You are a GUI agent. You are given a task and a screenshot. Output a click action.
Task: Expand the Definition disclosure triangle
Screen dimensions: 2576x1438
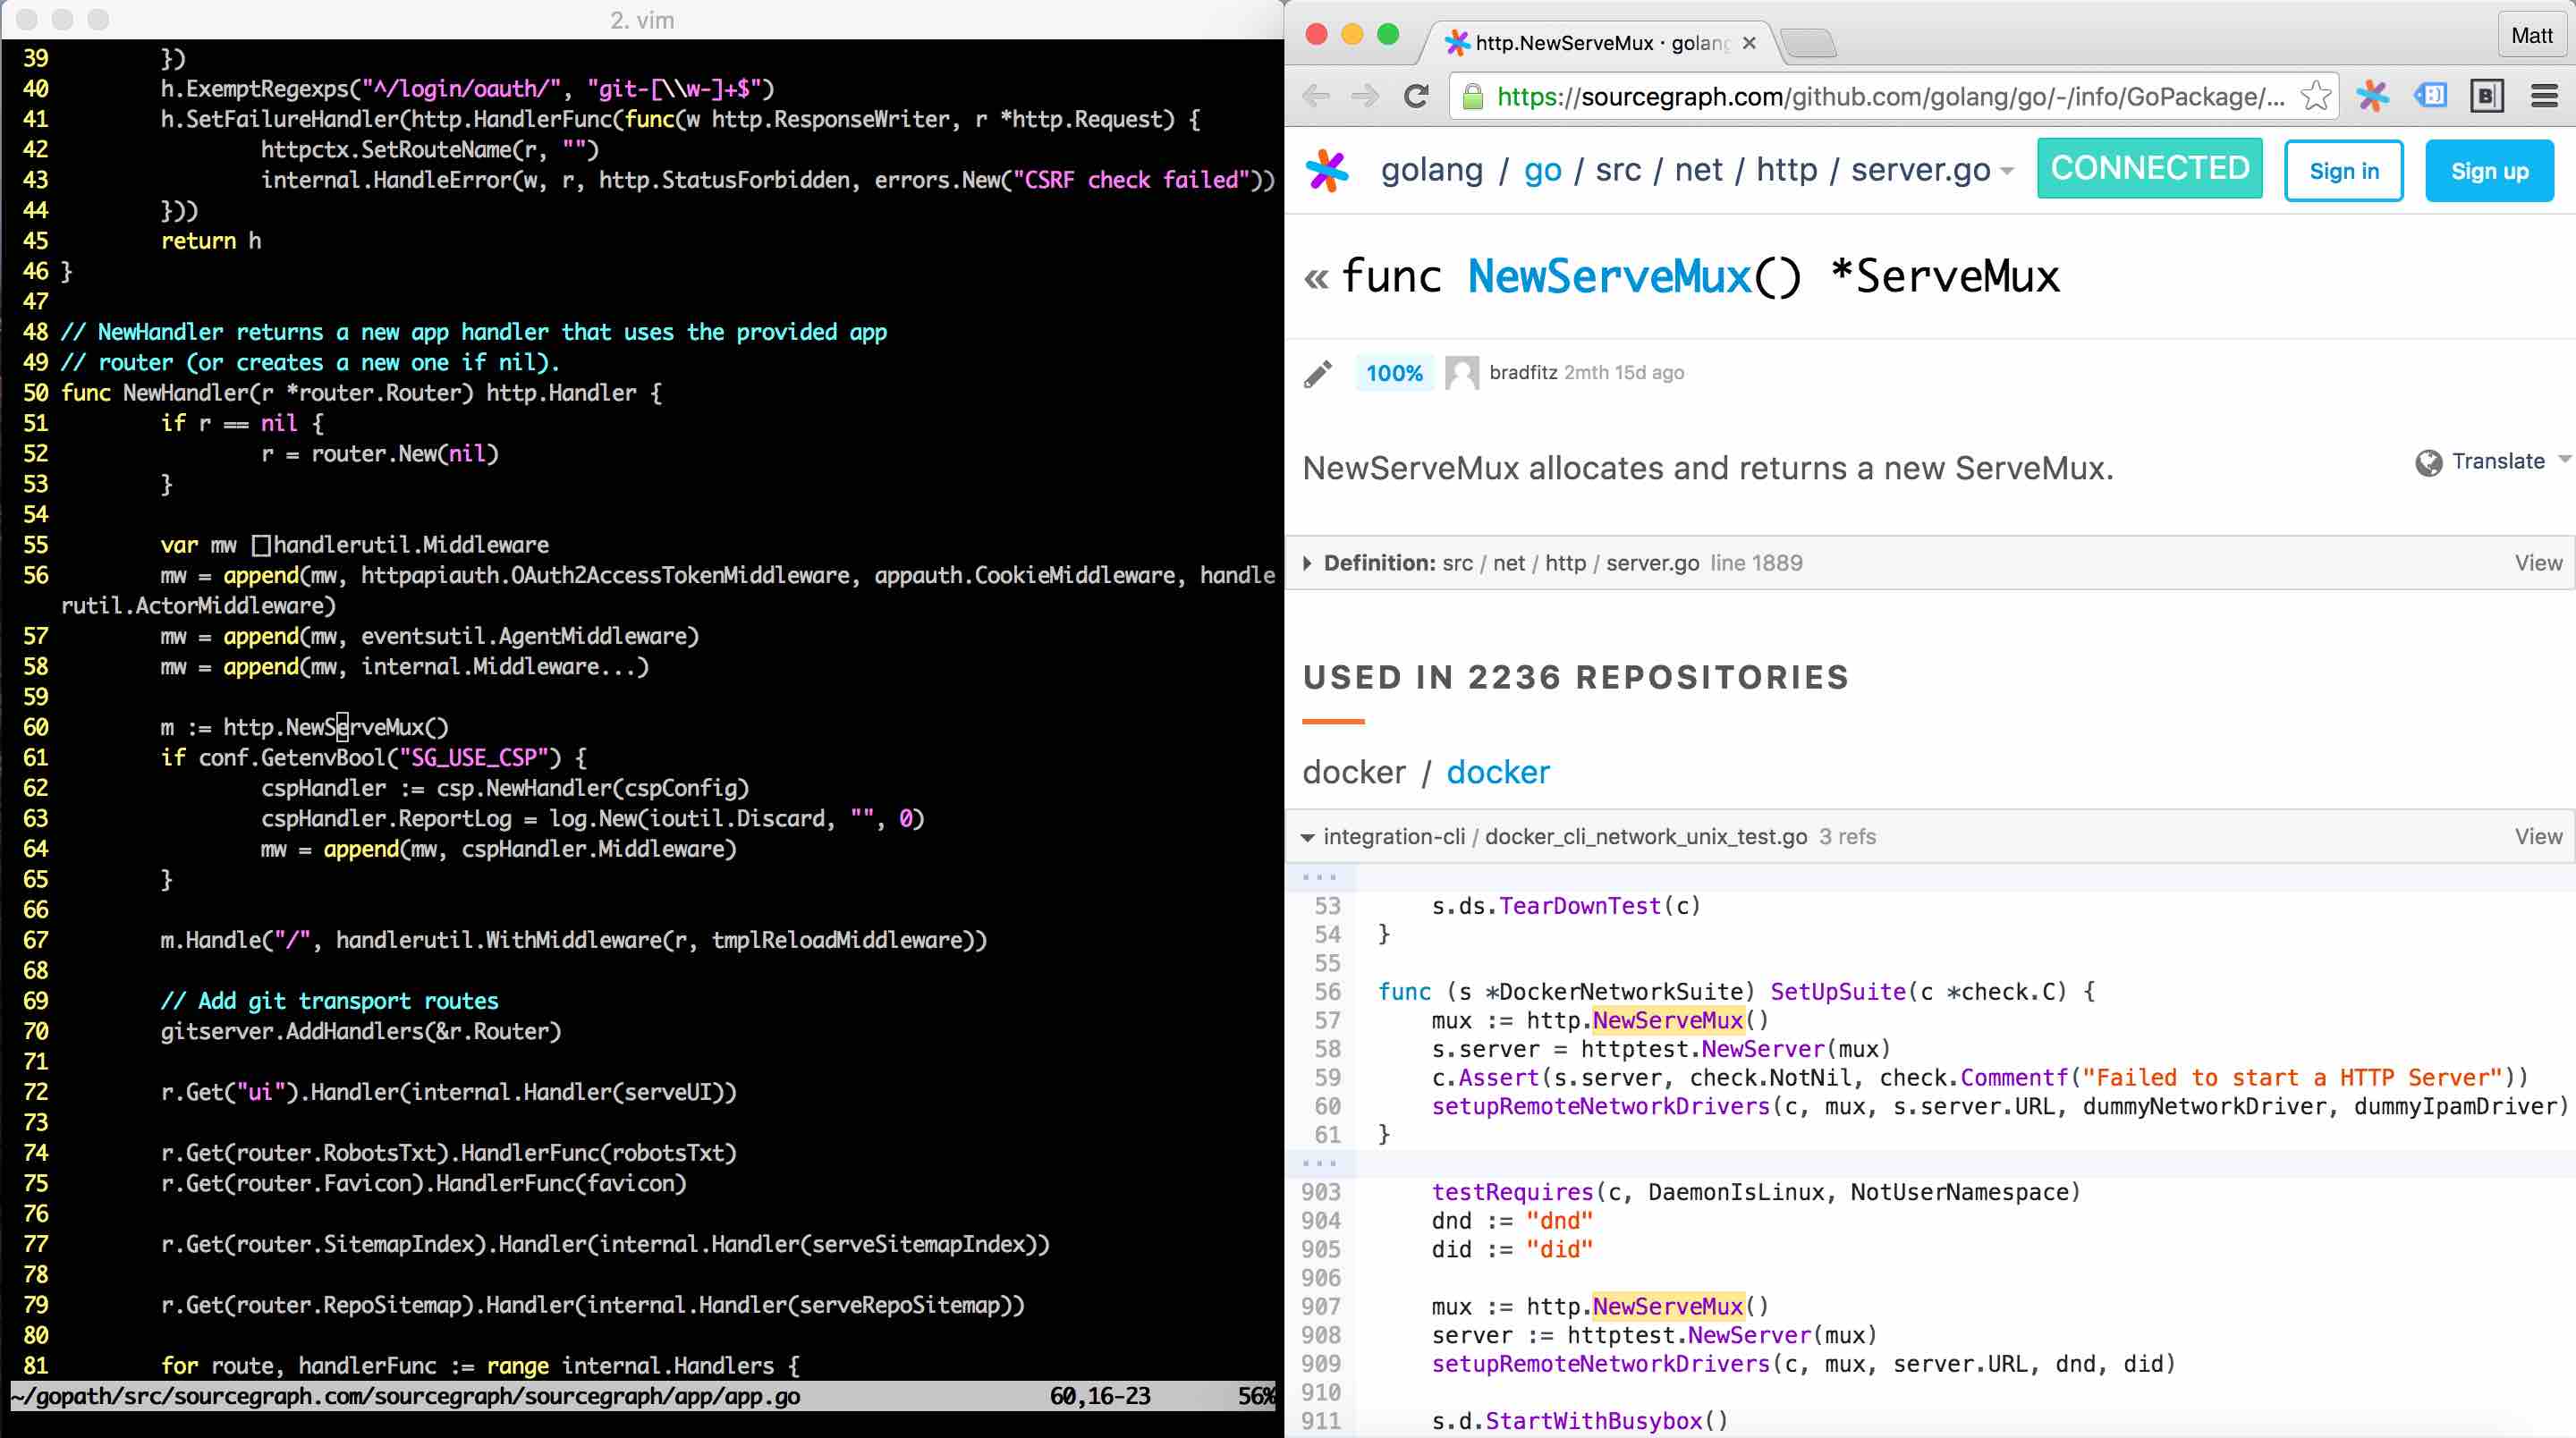coord(1307,563)
